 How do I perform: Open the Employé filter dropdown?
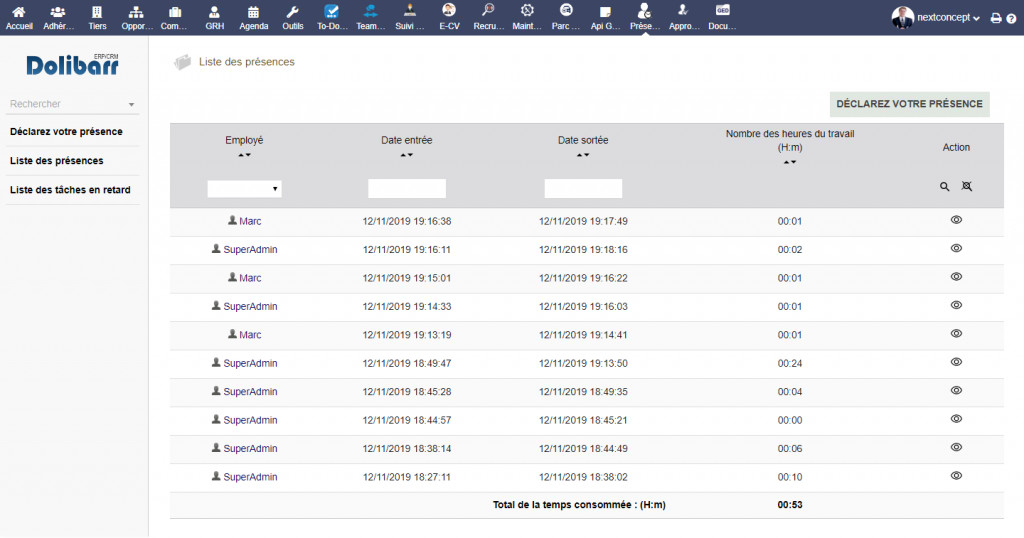pos(244,189)
